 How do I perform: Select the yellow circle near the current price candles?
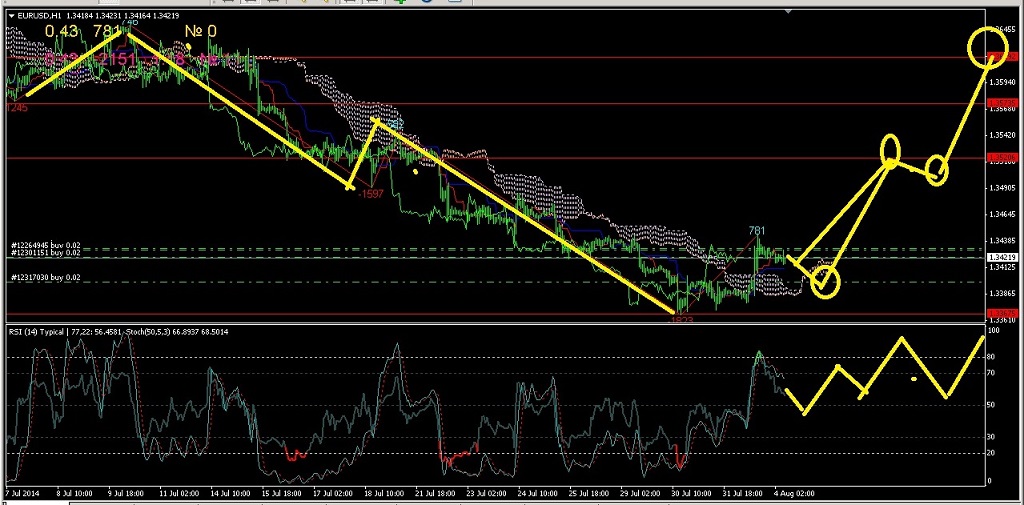click(825, 282)
